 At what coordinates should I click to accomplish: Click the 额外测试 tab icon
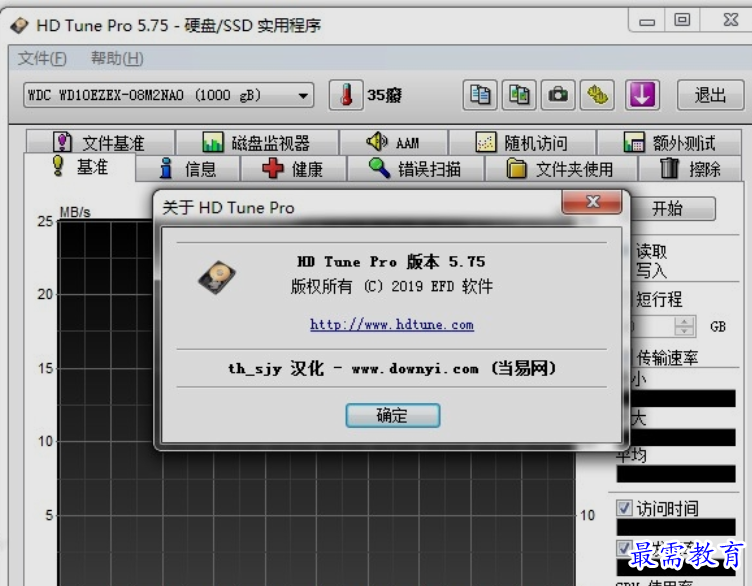634,142
